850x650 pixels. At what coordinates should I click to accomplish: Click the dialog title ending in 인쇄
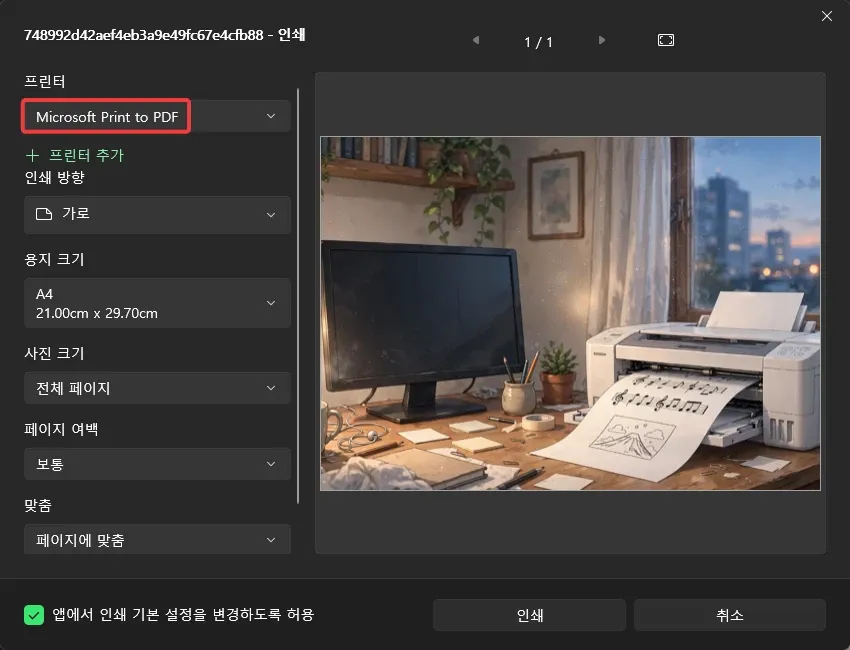pos(164,35)
